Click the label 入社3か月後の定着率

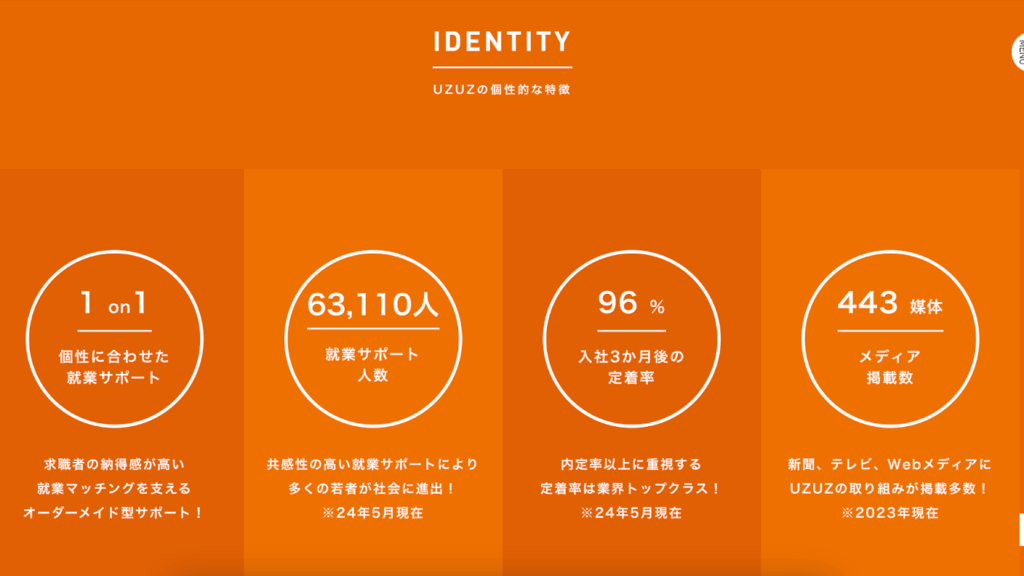point(632,367)
